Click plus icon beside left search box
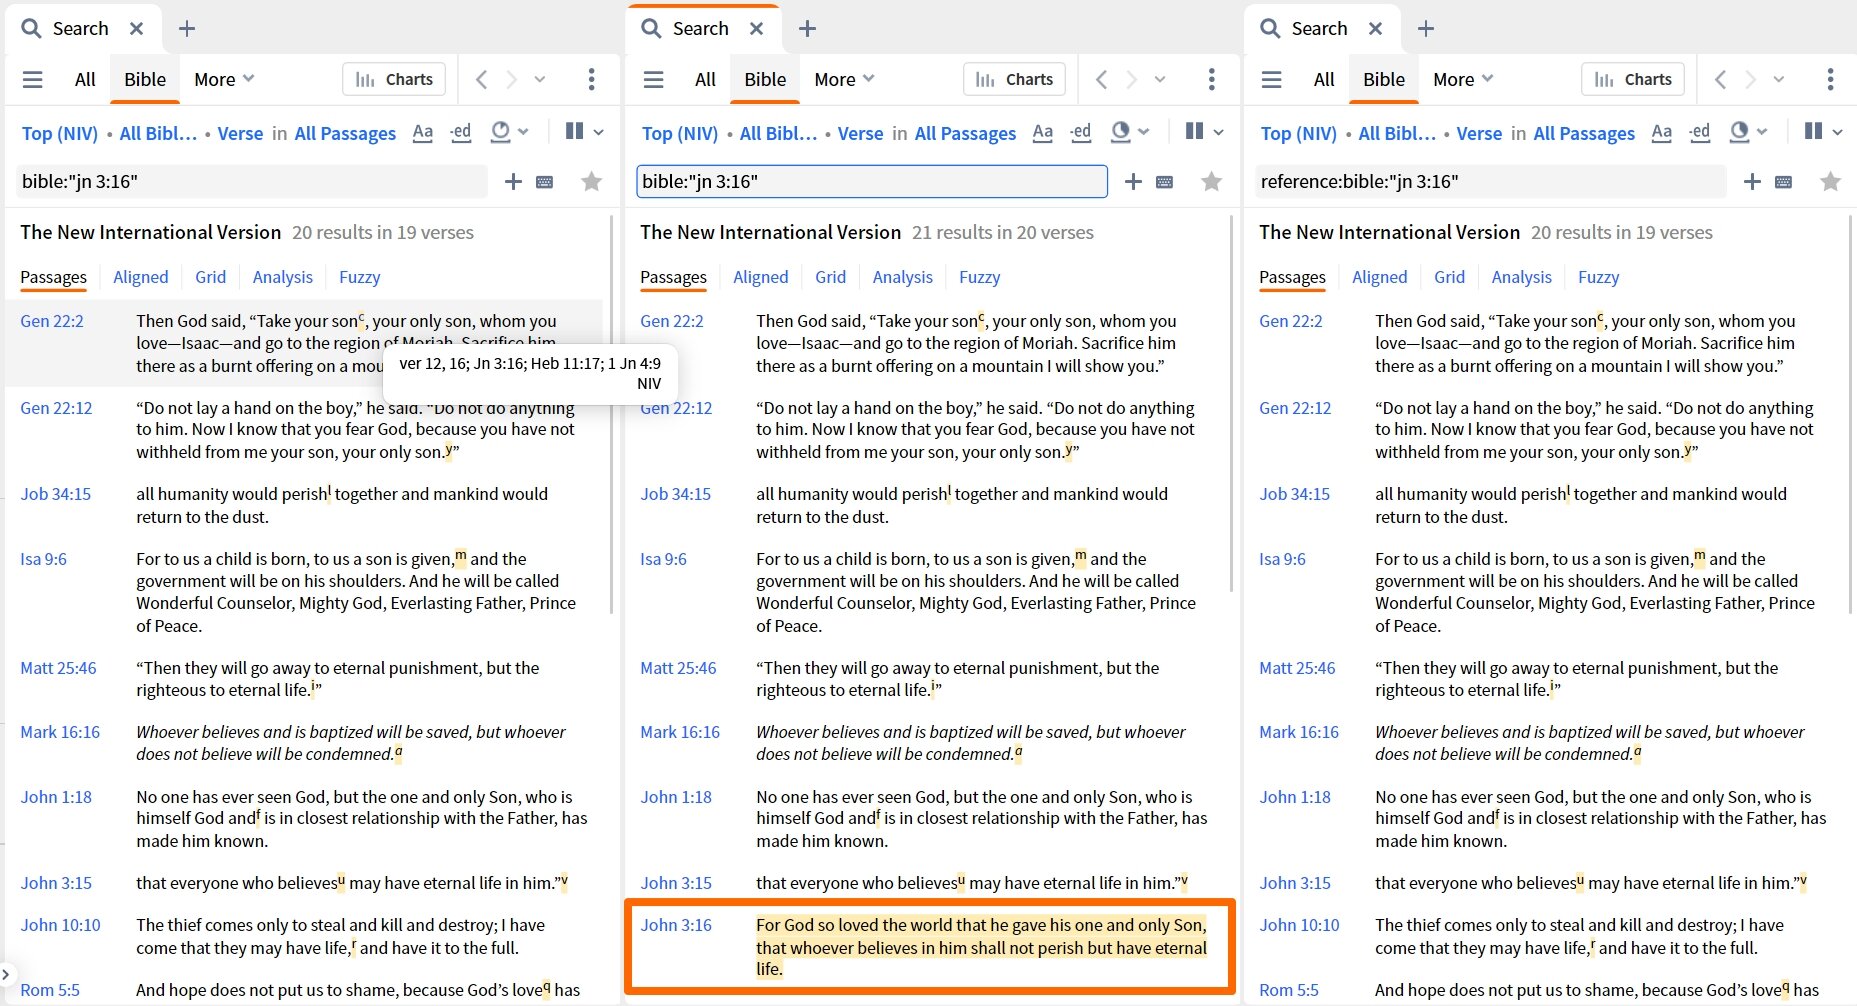This screenshot has width=1857, height=1006. coord(513,181)
